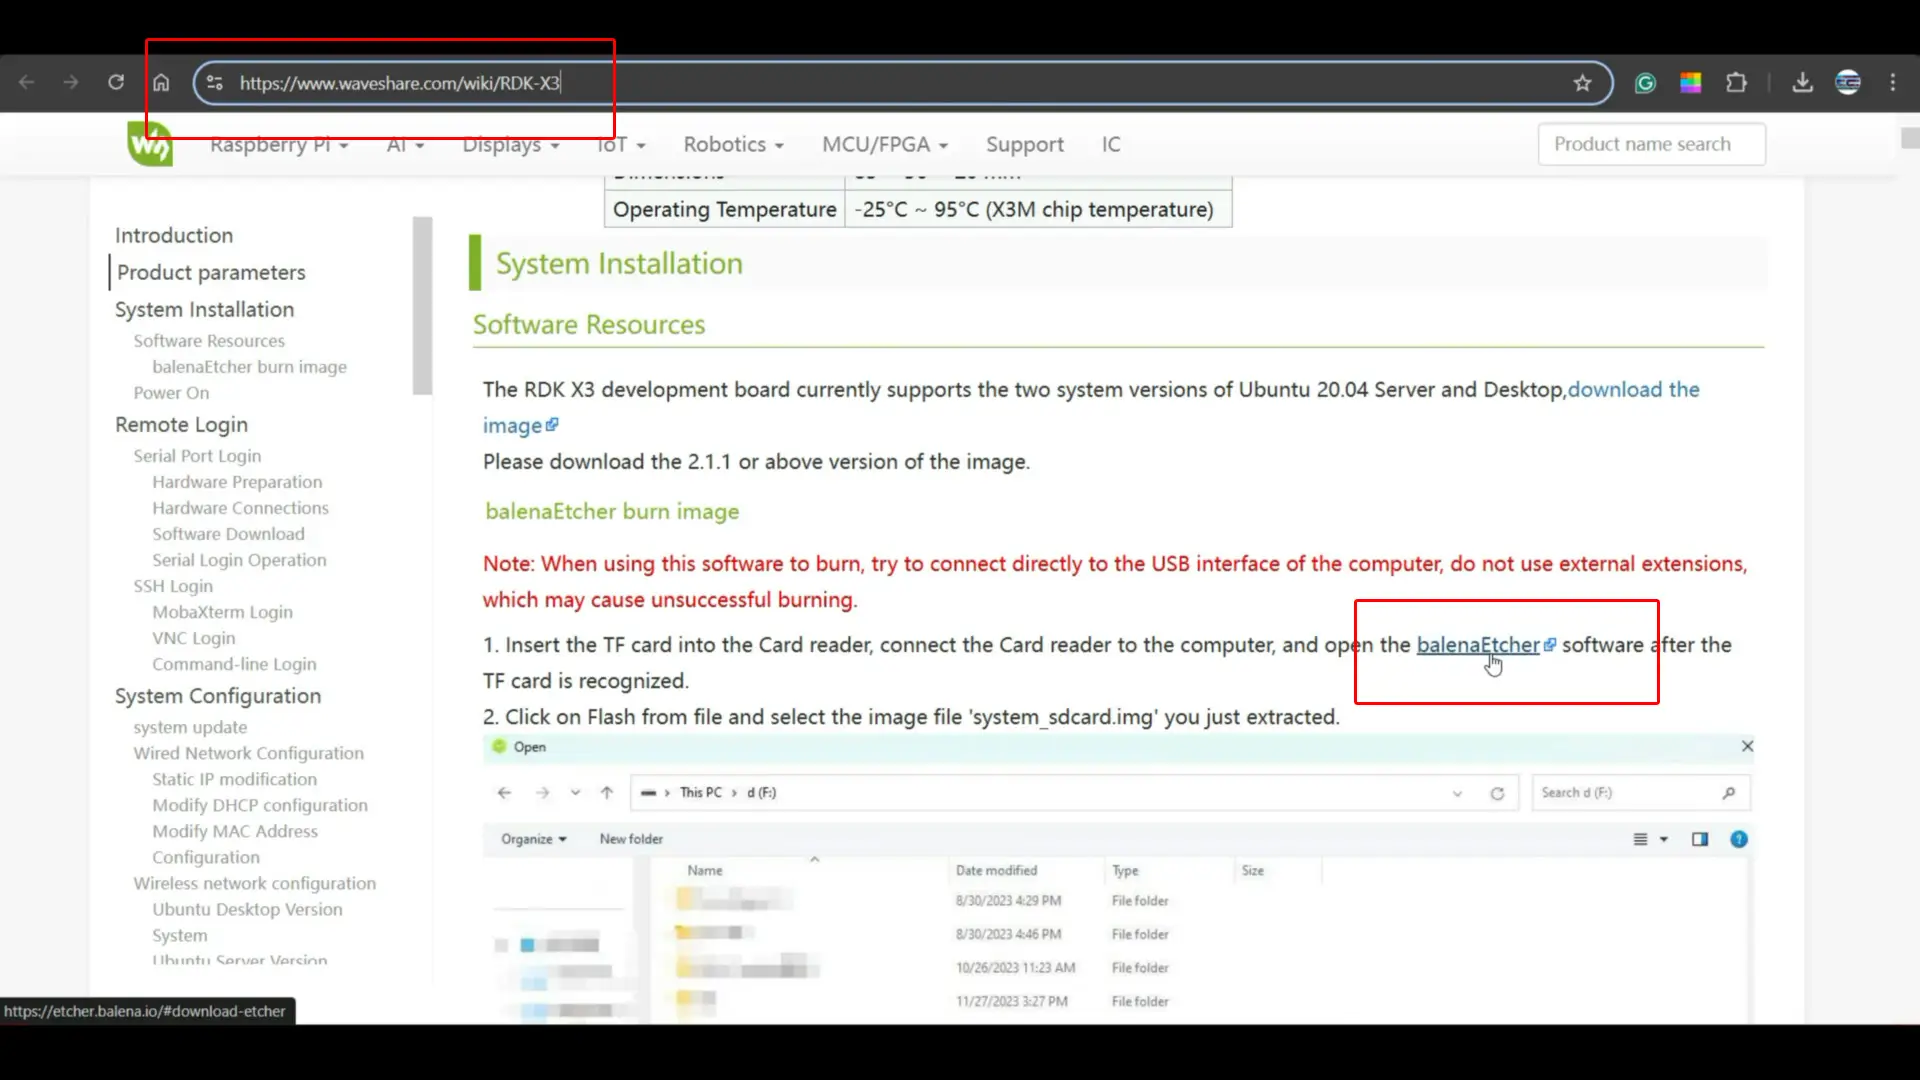
Task: Open Hardware Connections sidebar entry
Action: click(x=240, y=508)
